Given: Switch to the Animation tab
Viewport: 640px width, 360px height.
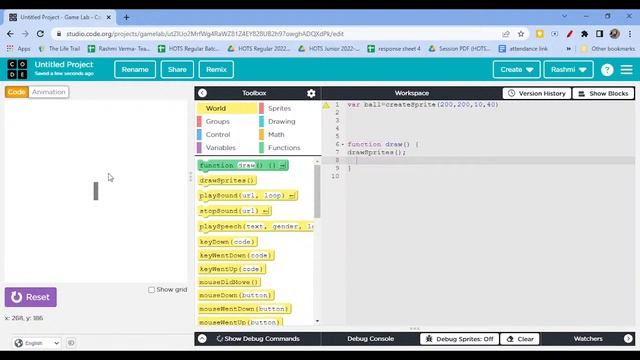Looking at the screenshot, I should pos(49,92).
